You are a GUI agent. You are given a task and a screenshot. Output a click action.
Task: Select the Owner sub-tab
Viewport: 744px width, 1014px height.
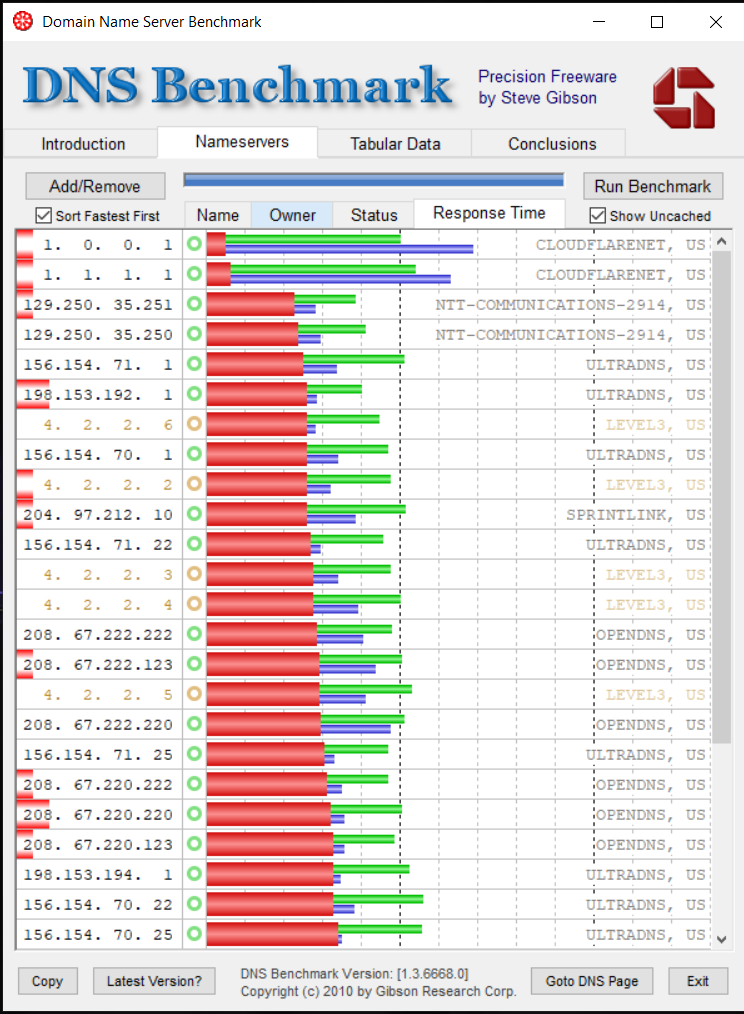[292, 215]
